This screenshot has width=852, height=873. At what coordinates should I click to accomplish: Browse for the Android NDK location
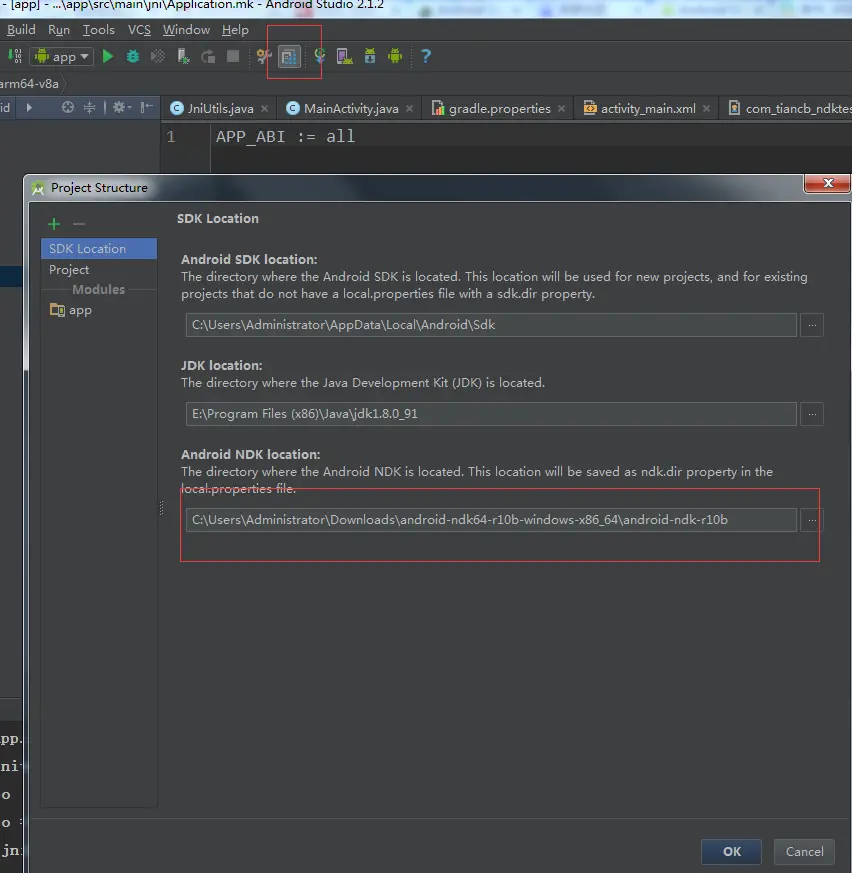(812, 520)
